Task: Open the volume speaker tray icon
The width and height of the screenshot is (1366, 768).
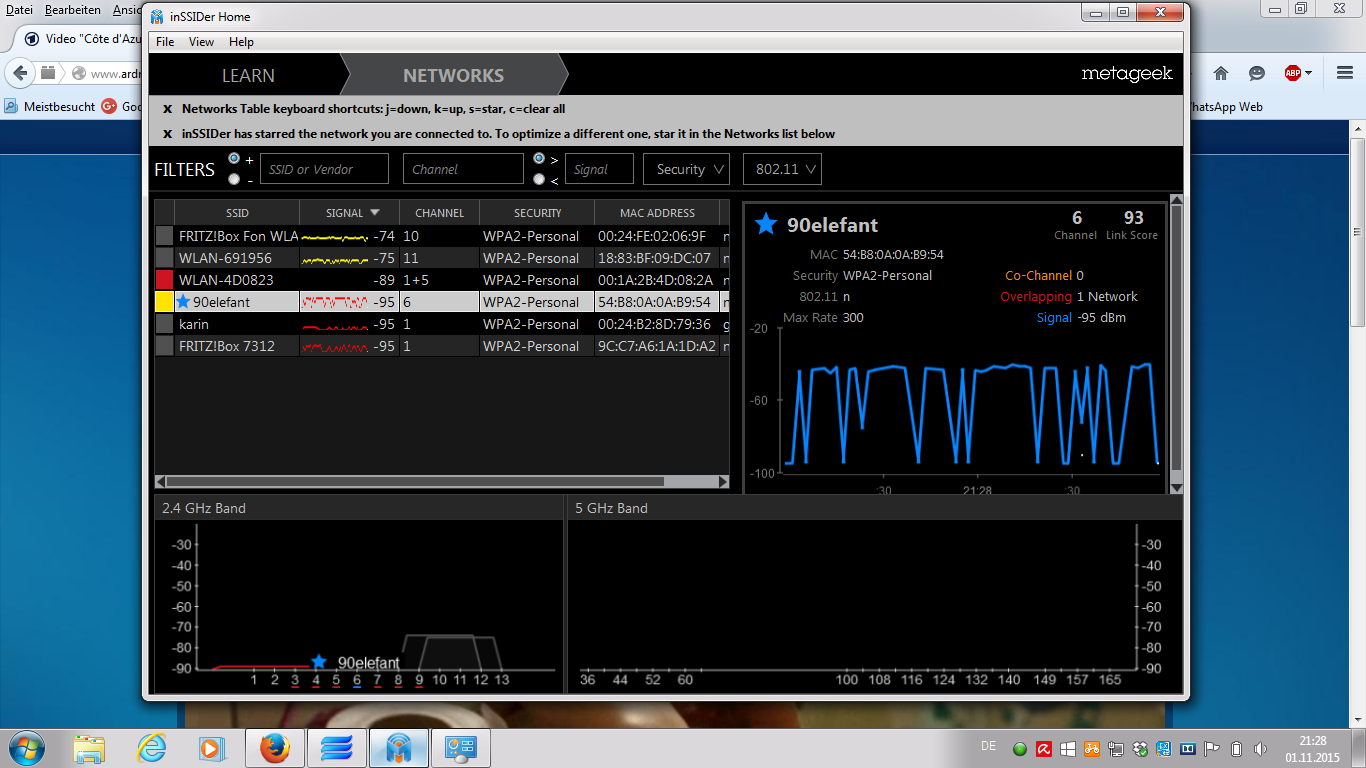Action: pyautogui.click(x=1261, y=748)
